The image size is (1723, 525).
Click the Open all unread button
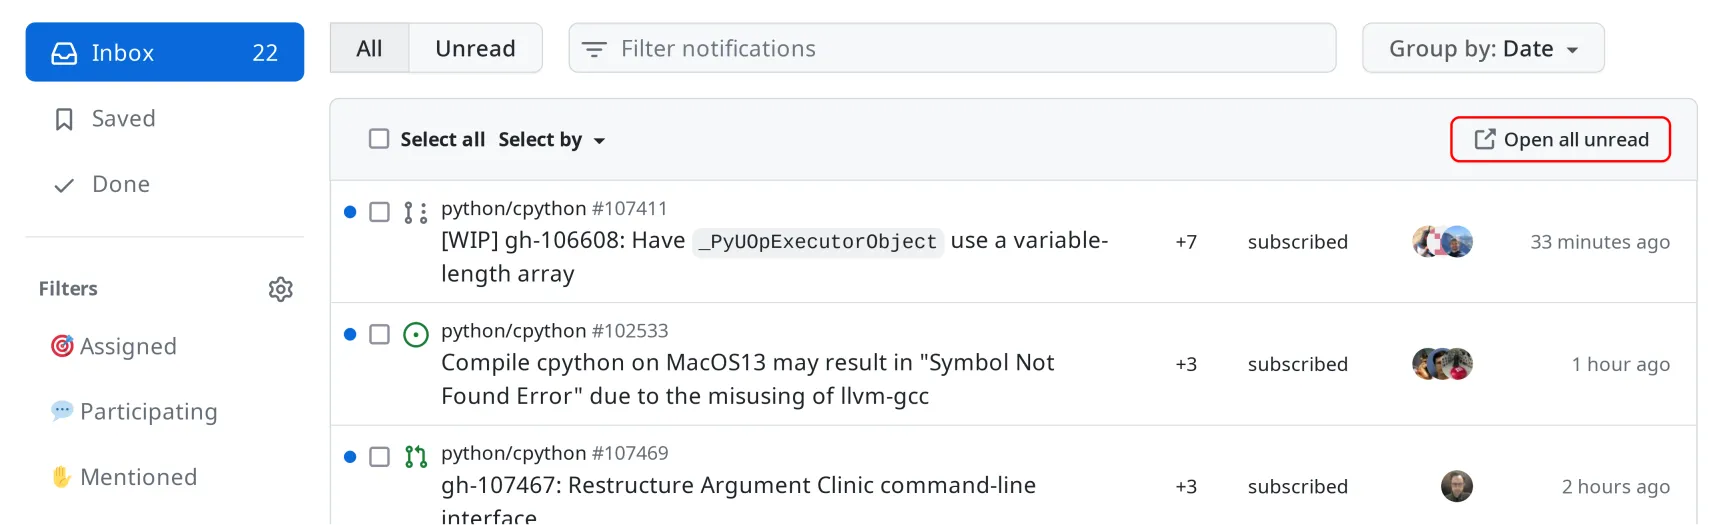[1560, 140]
